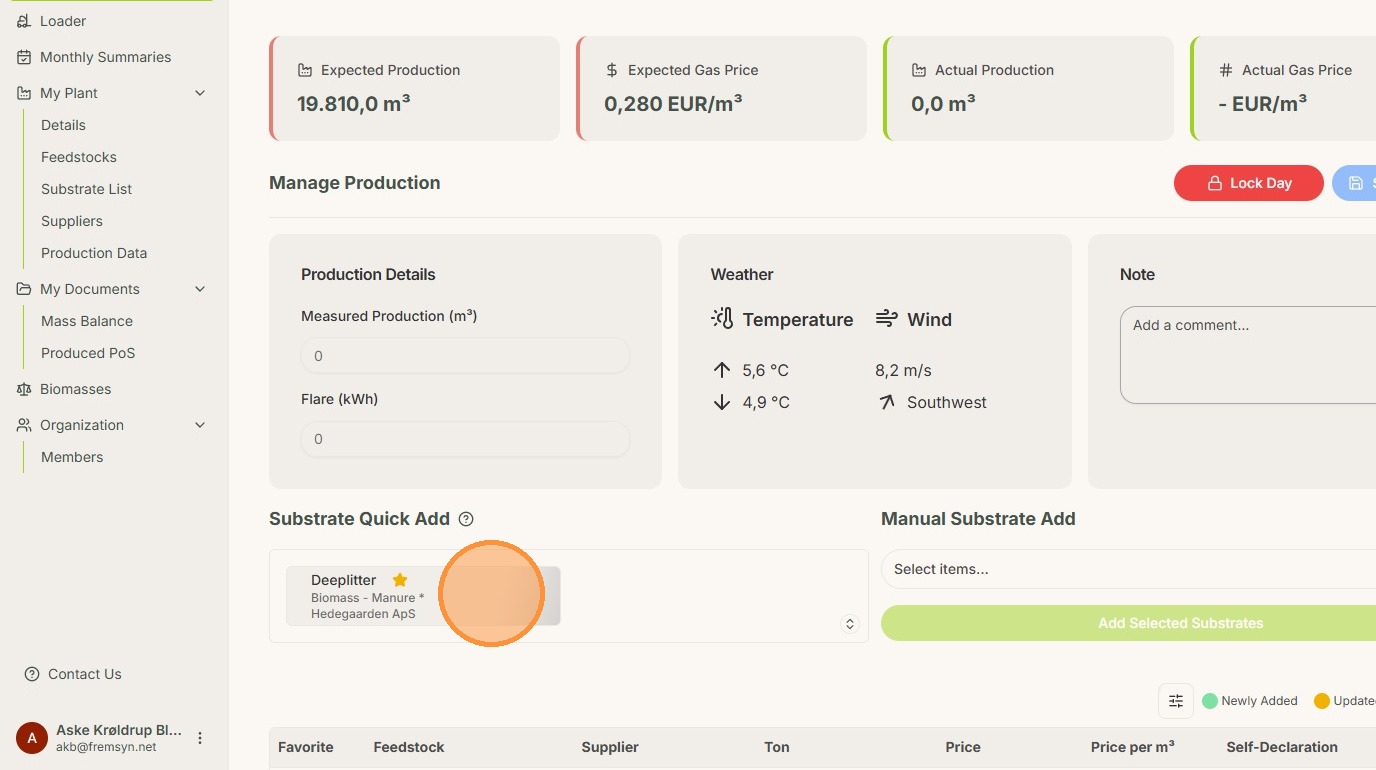This screenshot has height=770, width=1376.
Task: Click the user account options menu dots
Action: pyautogui.click(x=200, y=738)
